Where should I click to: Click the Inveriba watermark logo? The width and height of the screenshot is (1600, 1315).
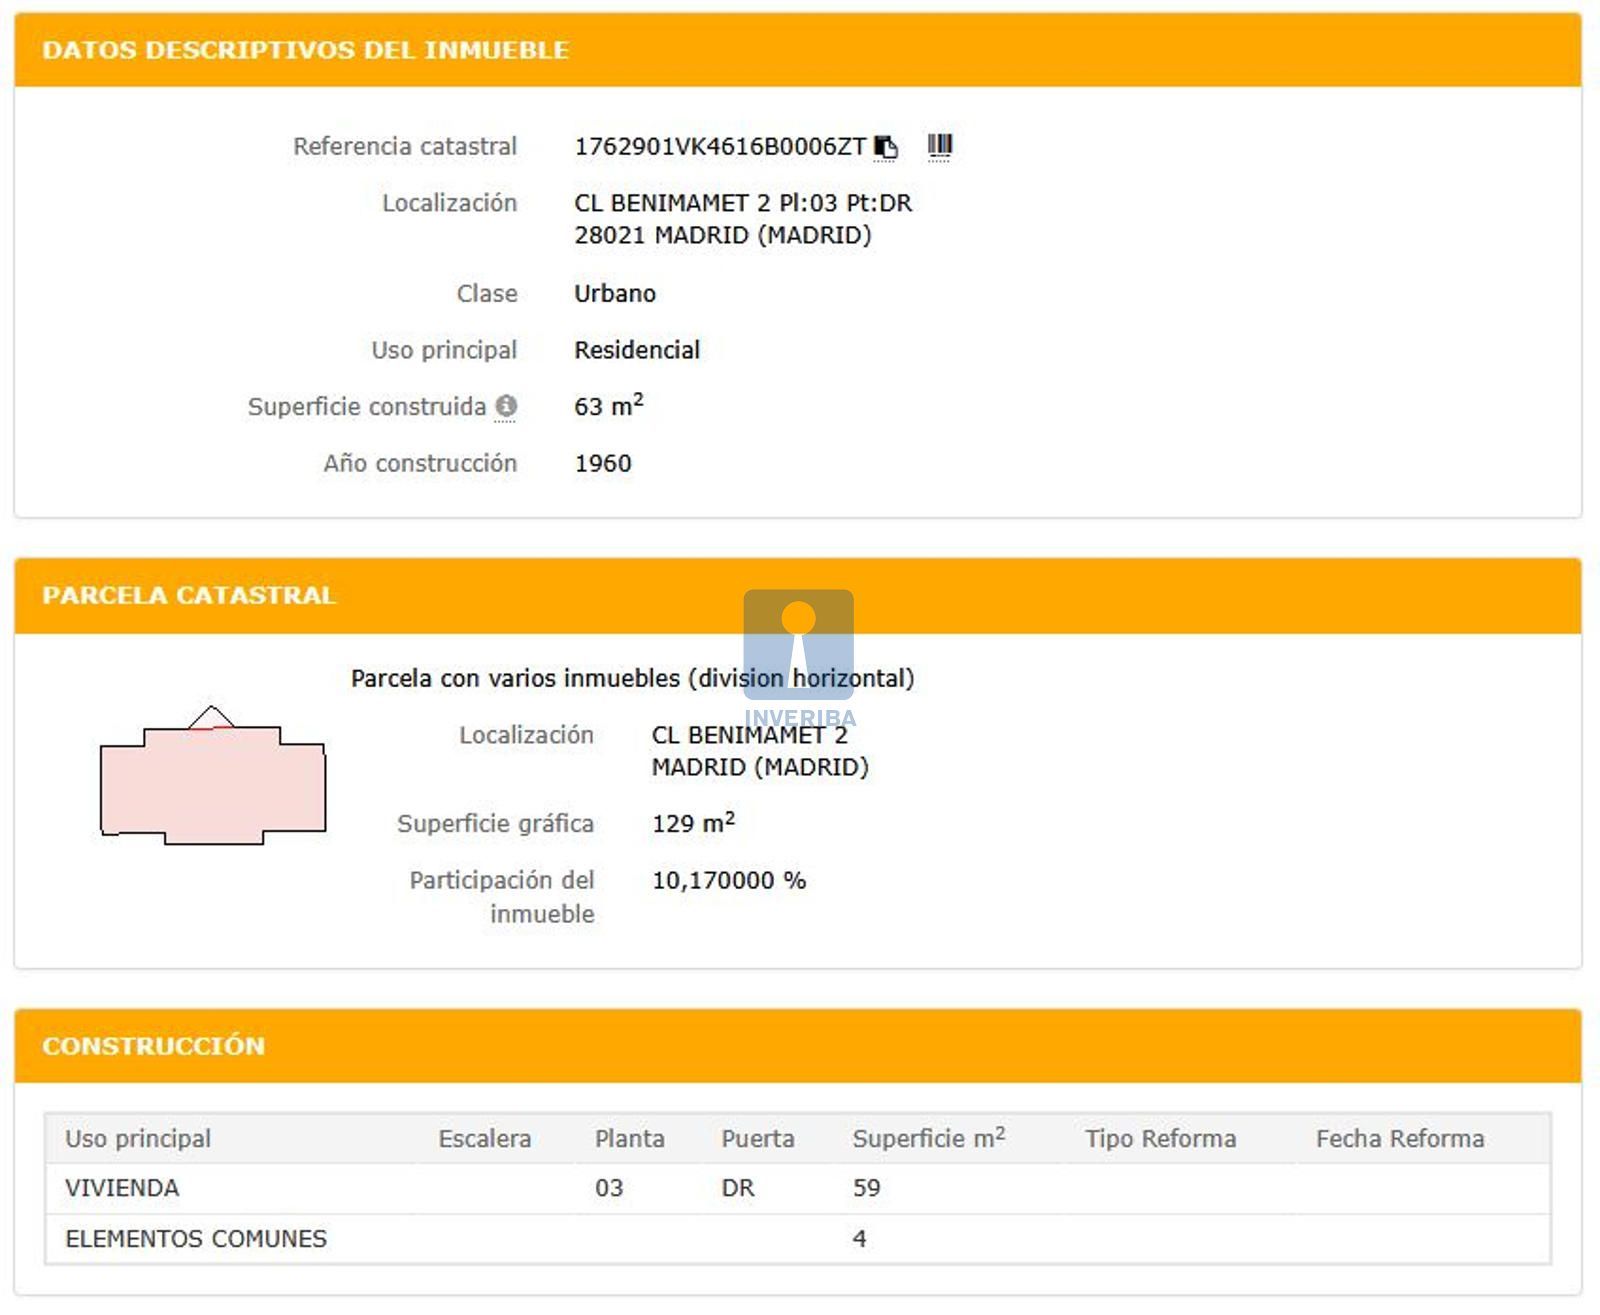coord(798,650)
